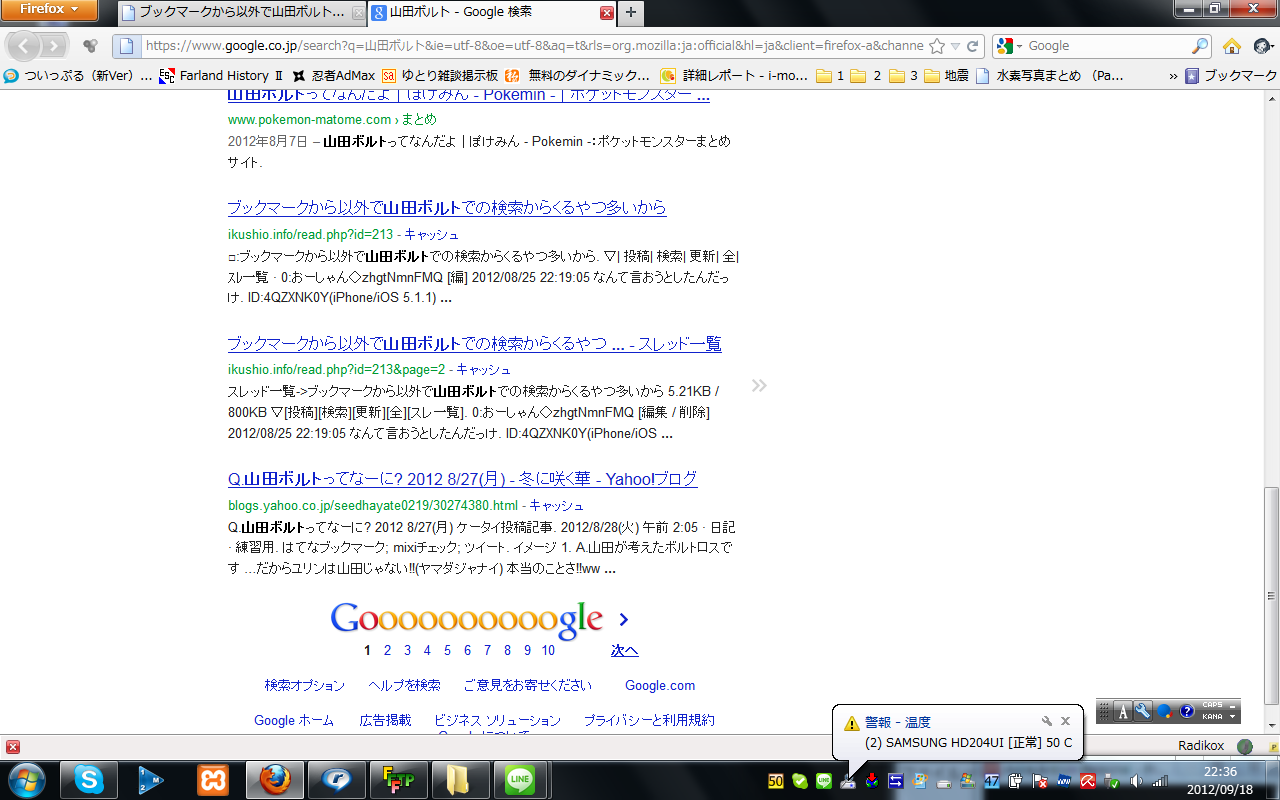Toggle the KANA lock on IME bar
1280x800 pixels.
(1211, 716)
